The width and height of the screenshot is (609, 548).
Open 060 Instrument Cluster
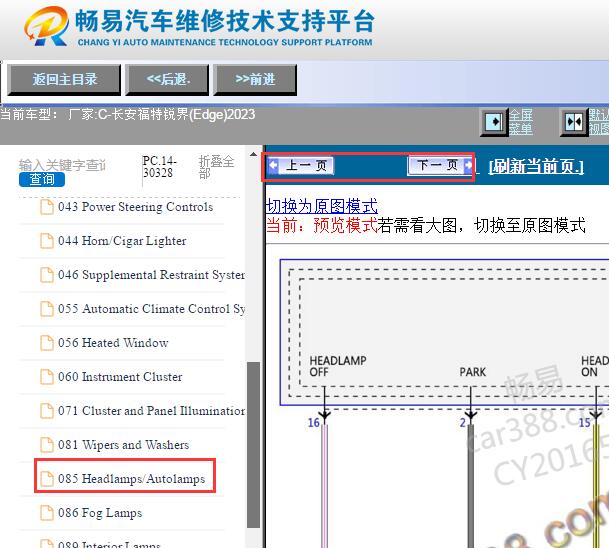pos(120,377)
